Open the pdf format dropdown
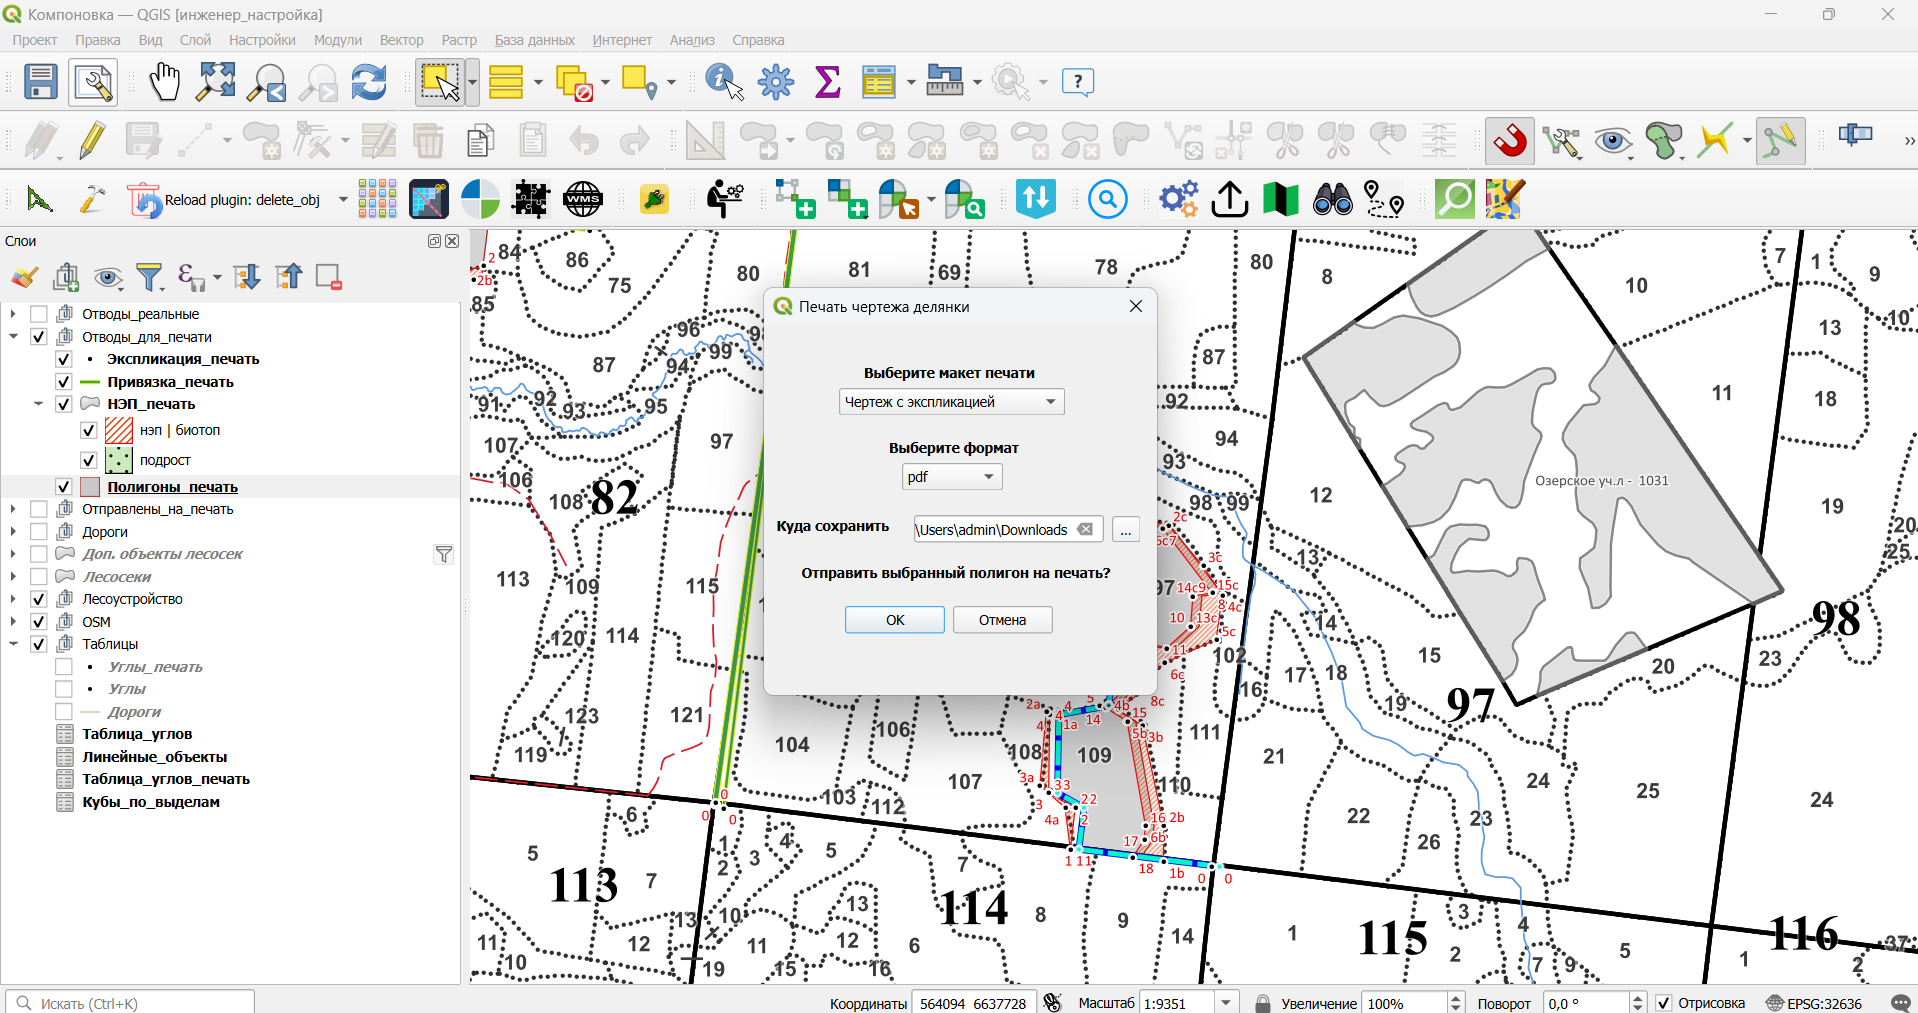This screenshot has width=1918, height=1013. pos(952,477)
